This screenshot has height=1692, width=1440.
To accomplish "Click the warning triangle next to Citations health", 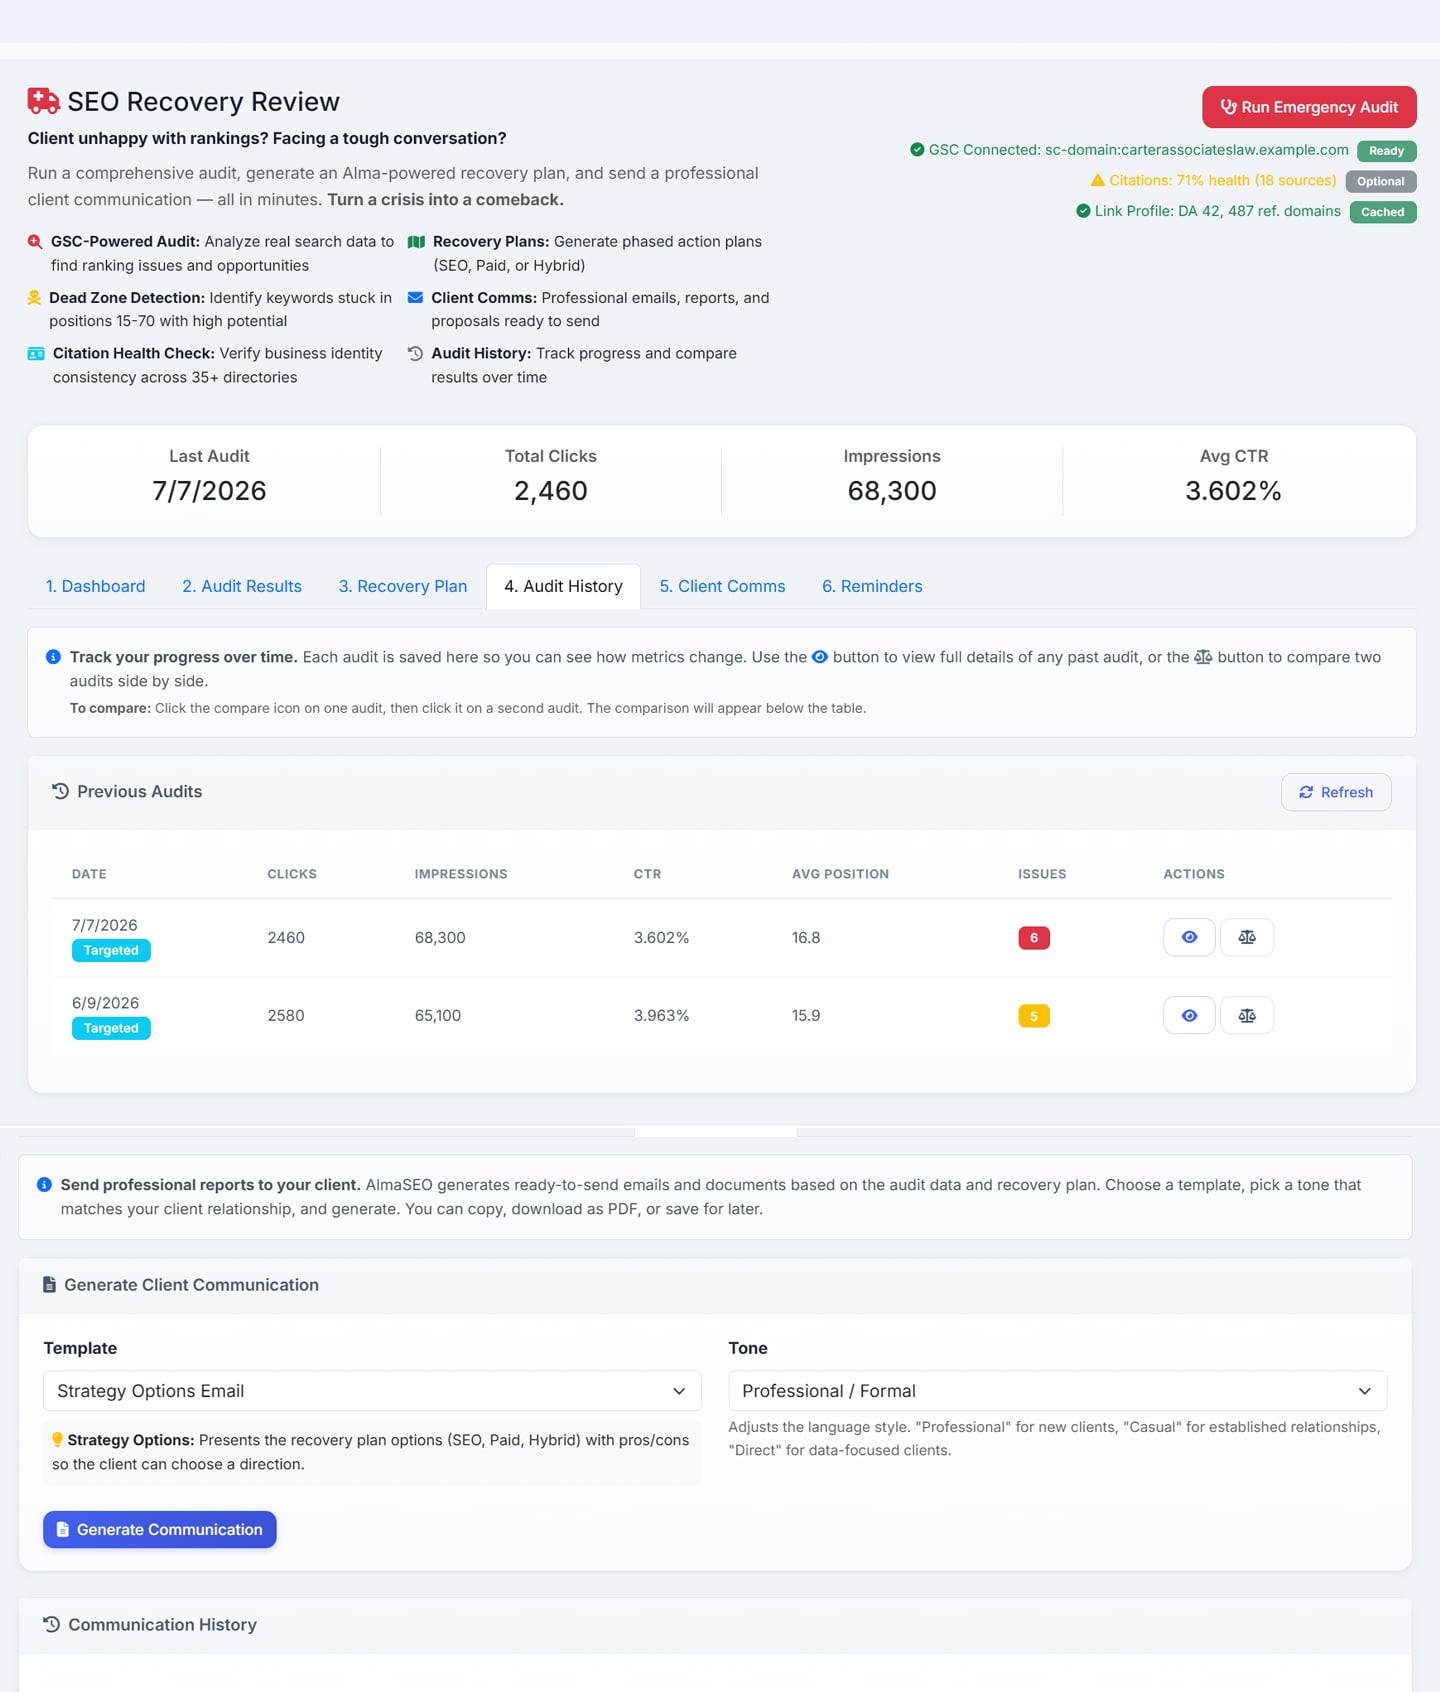I will 1097,181.
